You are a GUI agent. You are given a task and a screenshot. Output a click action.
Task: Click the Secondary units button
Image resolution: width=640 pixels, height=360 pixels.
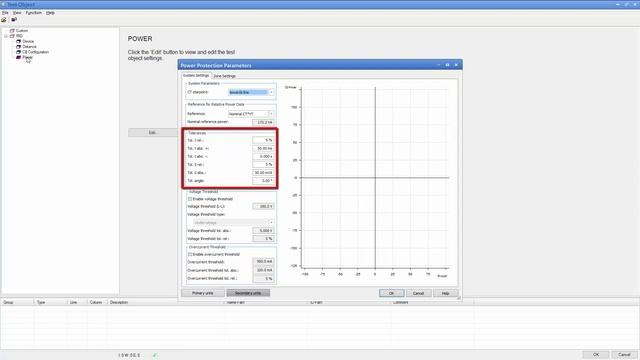(x=248, y=293)
